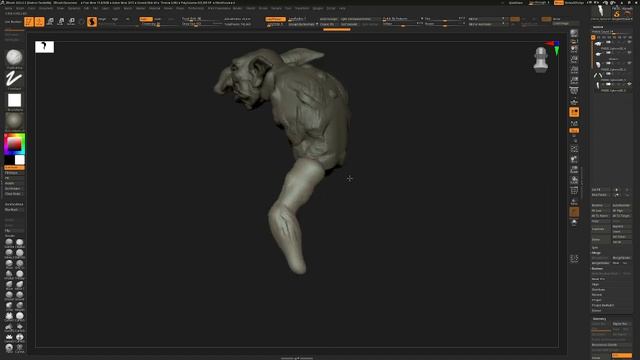640x360 pixels.
Task: Click the large orange S icon in top shelf
Action: [x=92, y=22]
